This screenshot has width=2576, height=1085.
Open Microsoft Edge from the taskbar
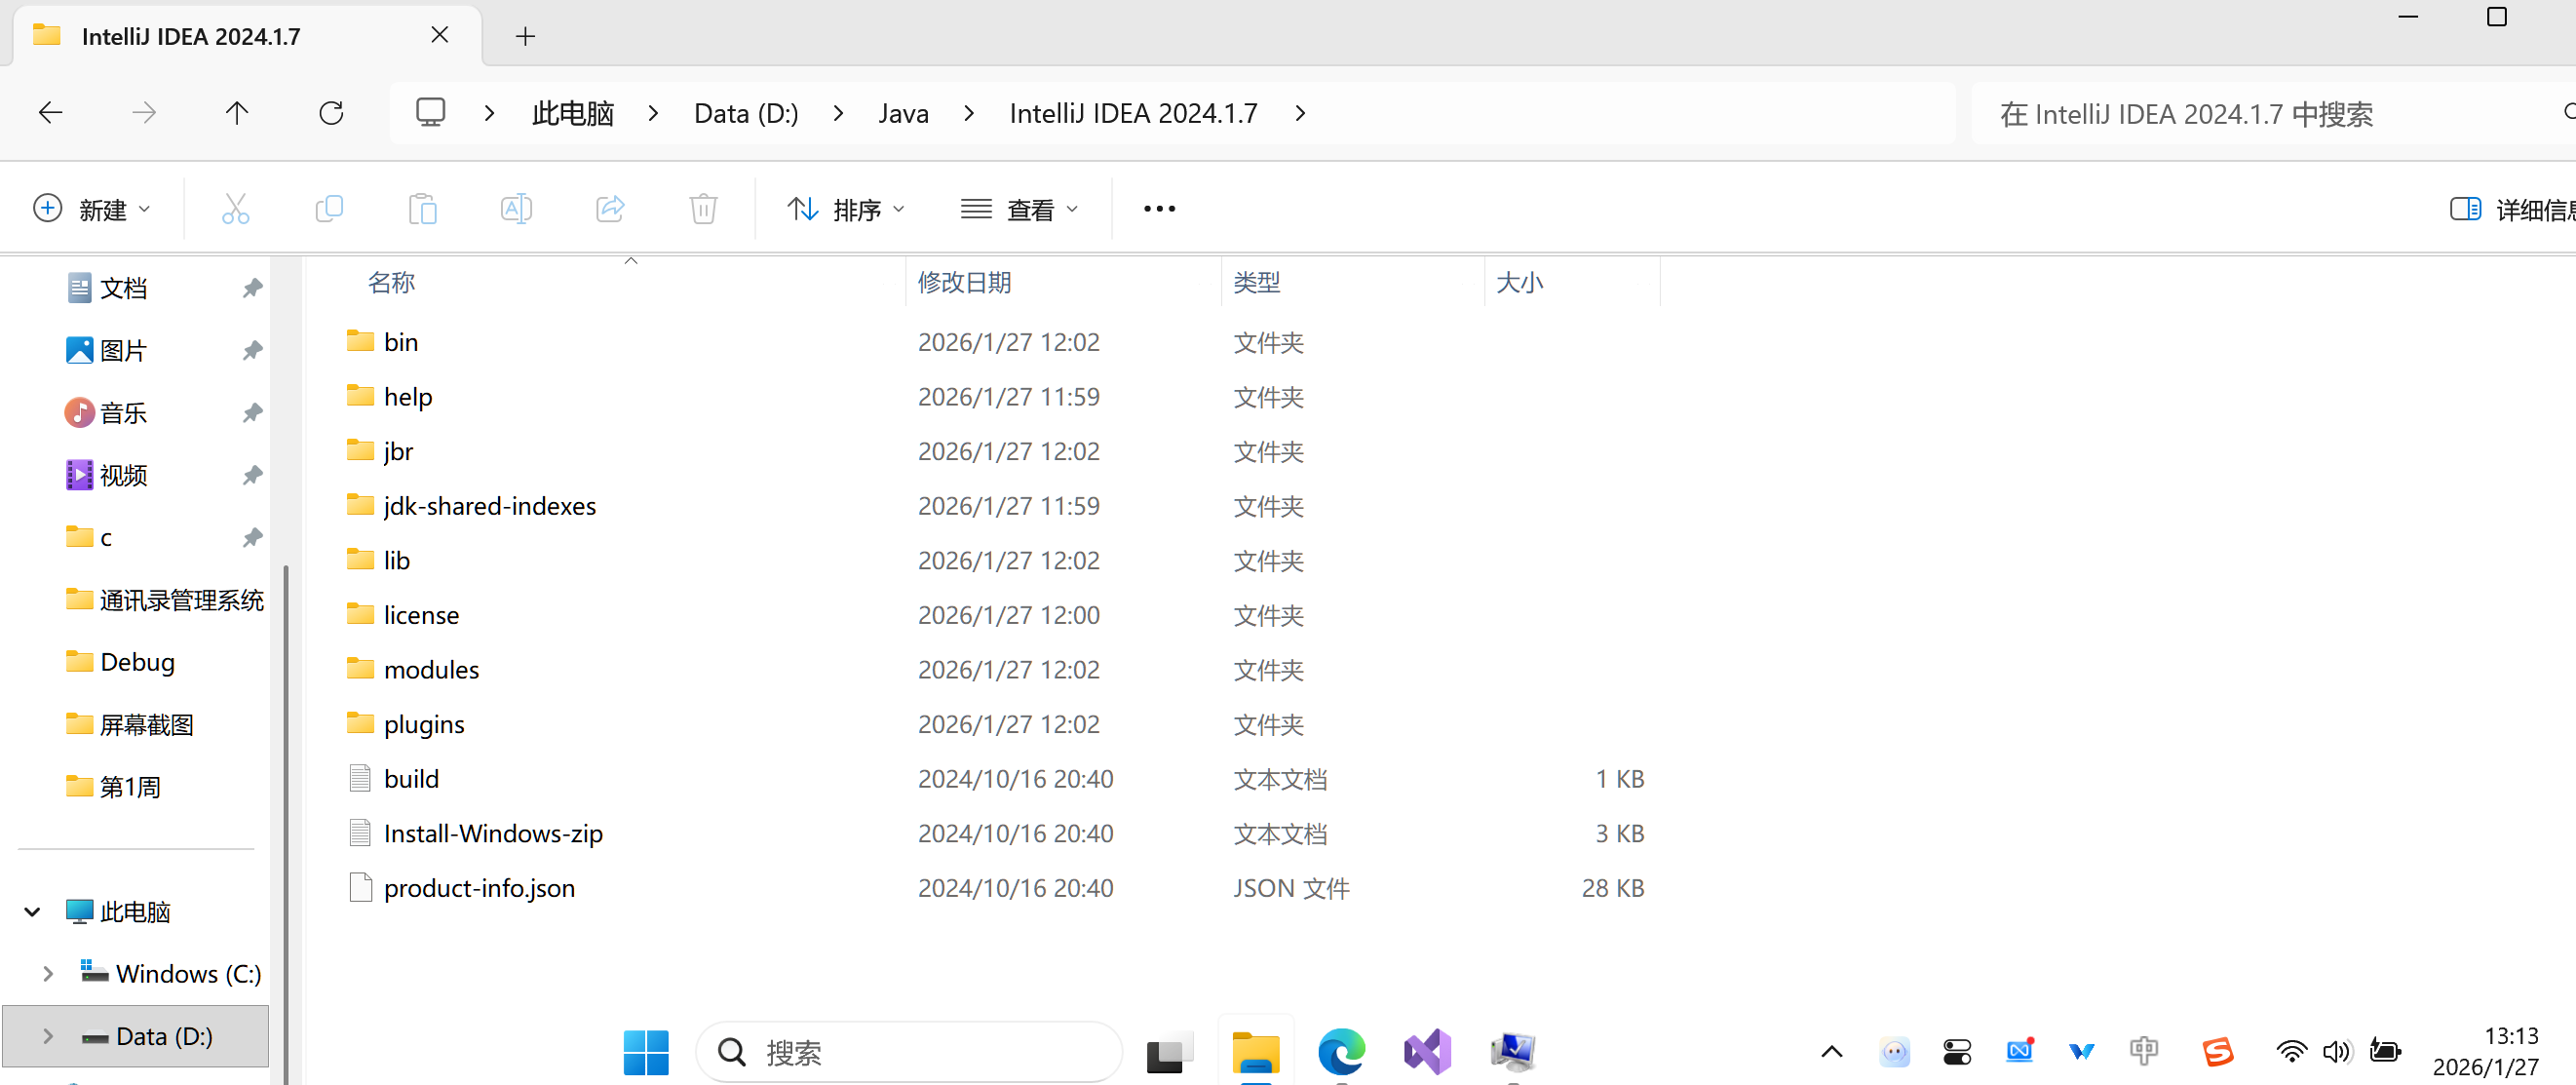coord(1340,1051)
